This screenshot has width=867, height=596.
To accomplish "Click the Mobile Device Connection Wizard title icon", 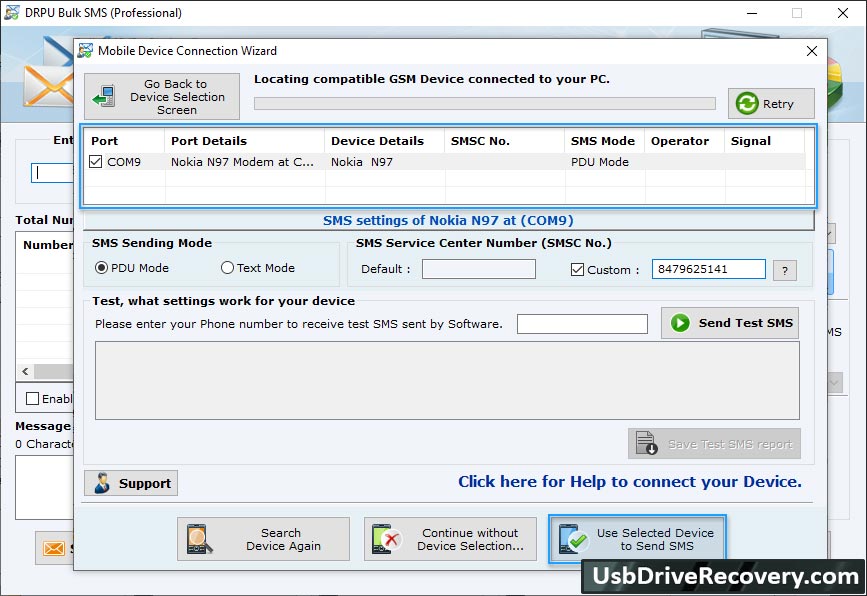I will (85, 51).
